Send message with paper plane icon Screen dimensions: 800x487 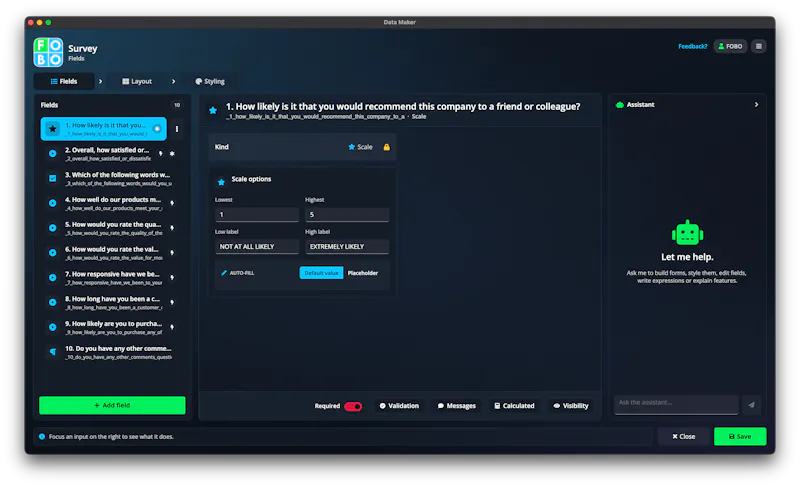(752, 405)
